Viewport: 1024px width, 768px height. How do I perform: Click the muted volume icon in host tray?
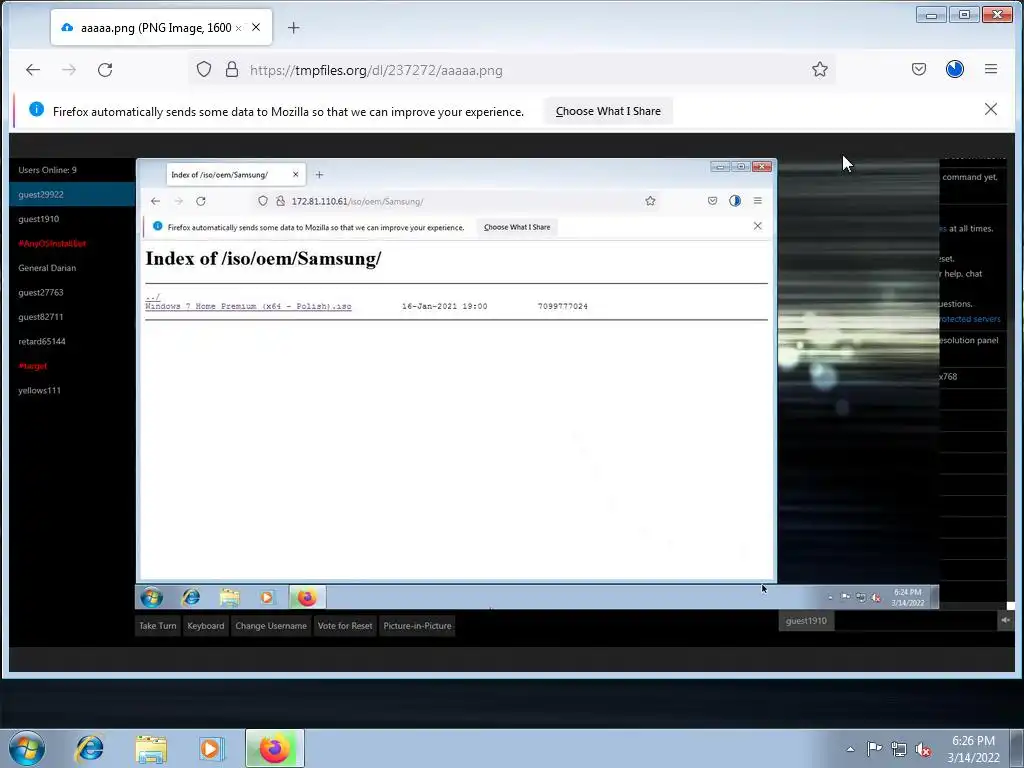(x=923, y=749)
